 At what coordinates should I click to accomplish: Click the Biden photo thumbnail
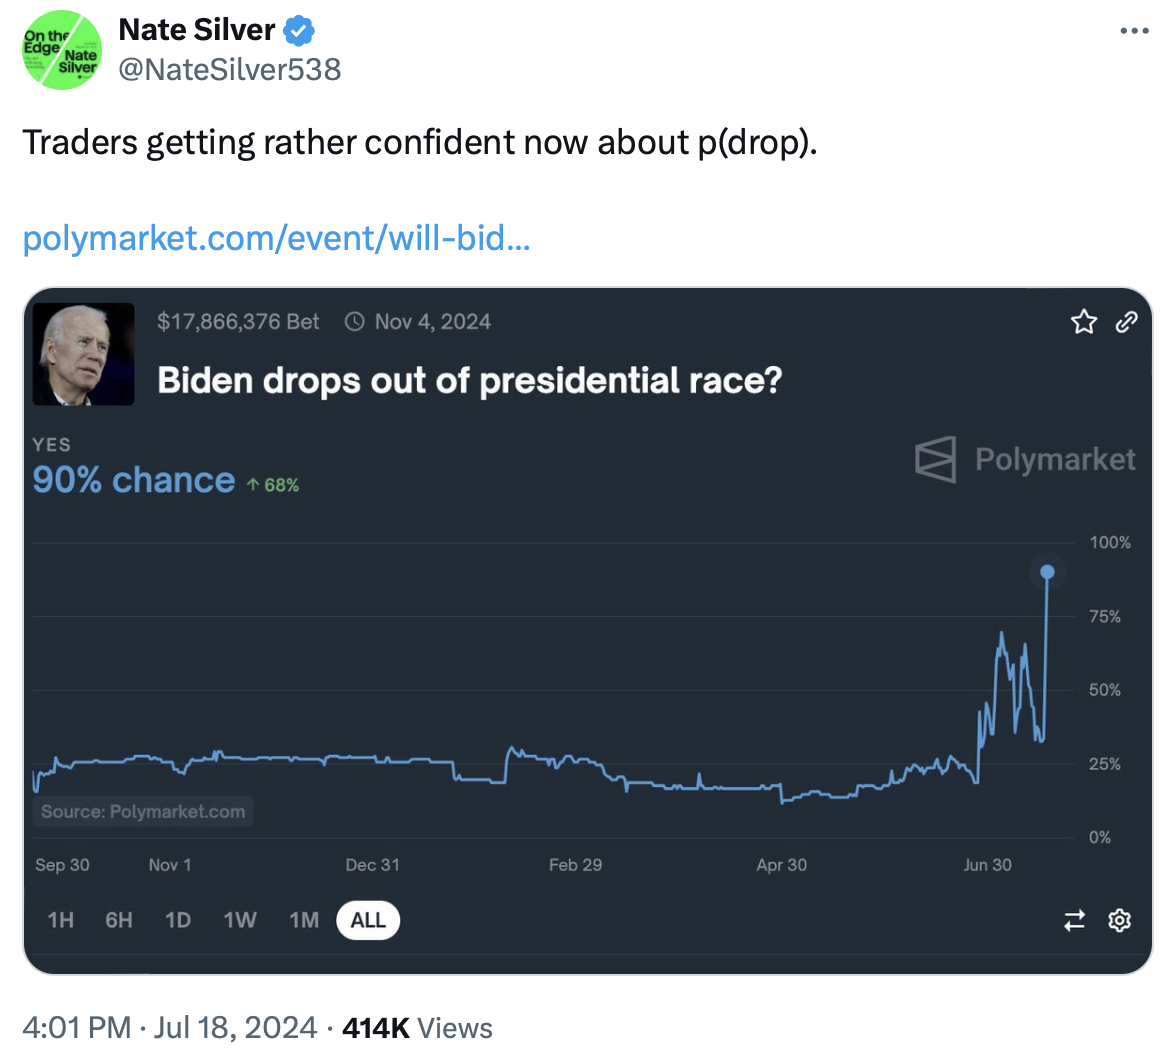tap(84, 354)
